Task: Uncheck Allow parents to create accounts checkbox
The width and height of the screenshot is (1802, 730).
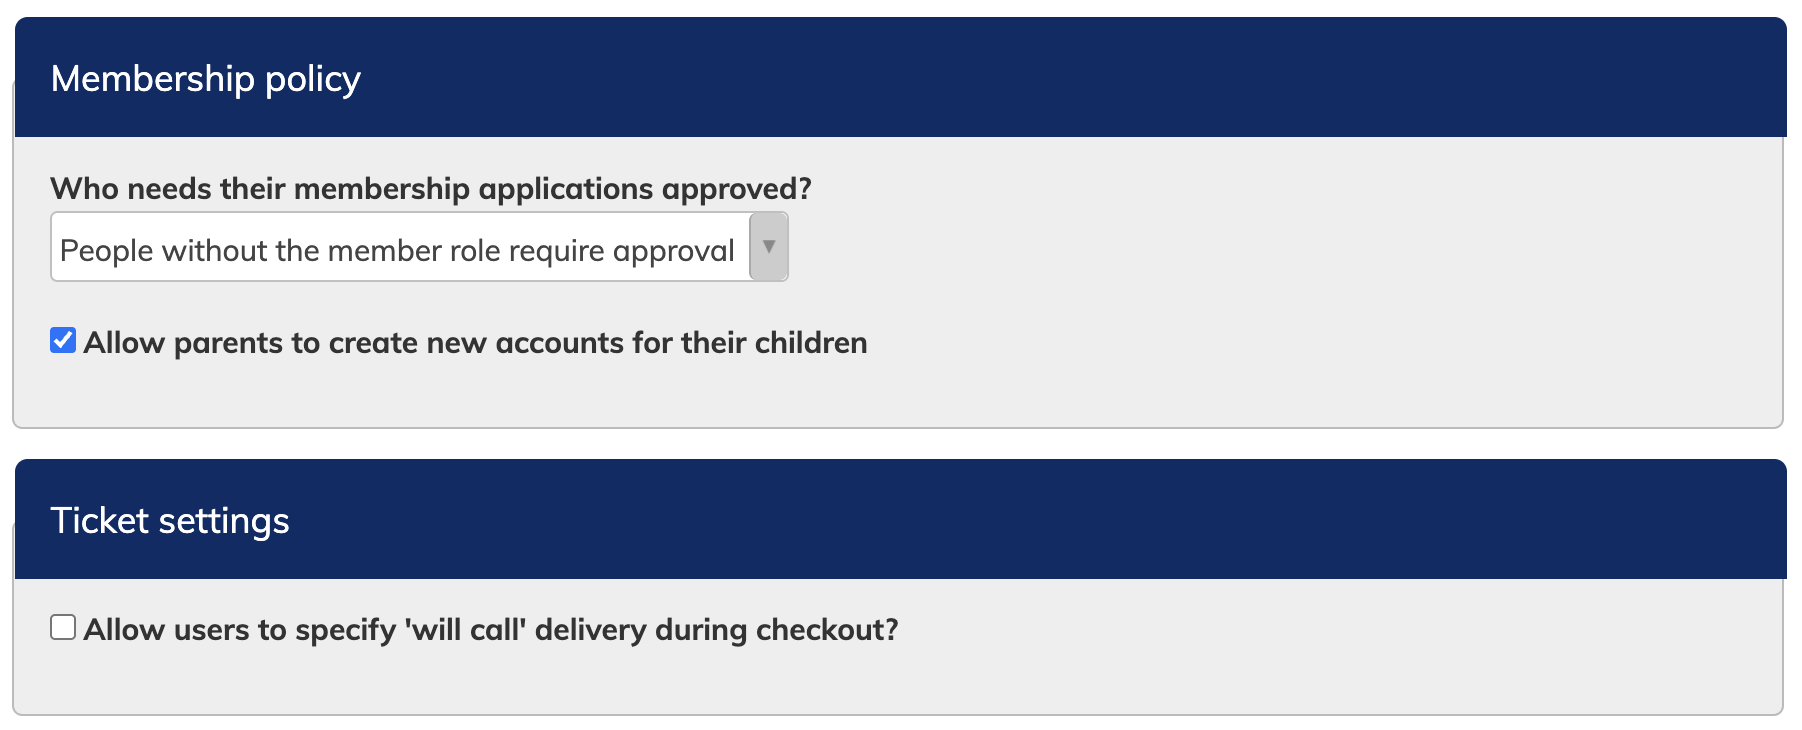Action: click(63, 341)
